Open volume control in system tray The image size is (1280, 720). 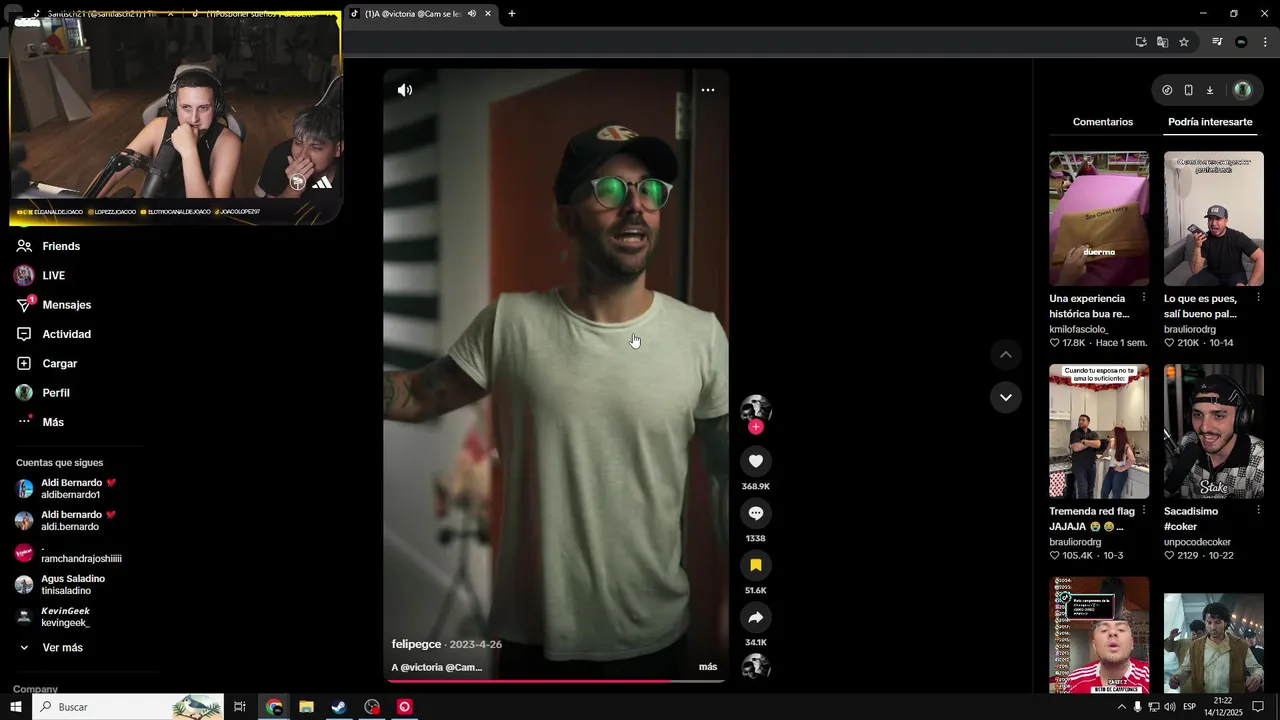point(1170,707)
